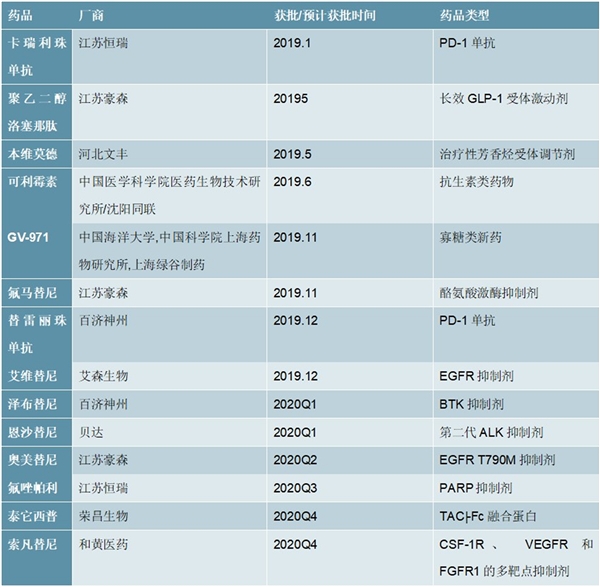The image size is (600, 588).
Task: Click 江苏恒瑞 in the 氟唑帕利 row
Action: coord(103,488)
